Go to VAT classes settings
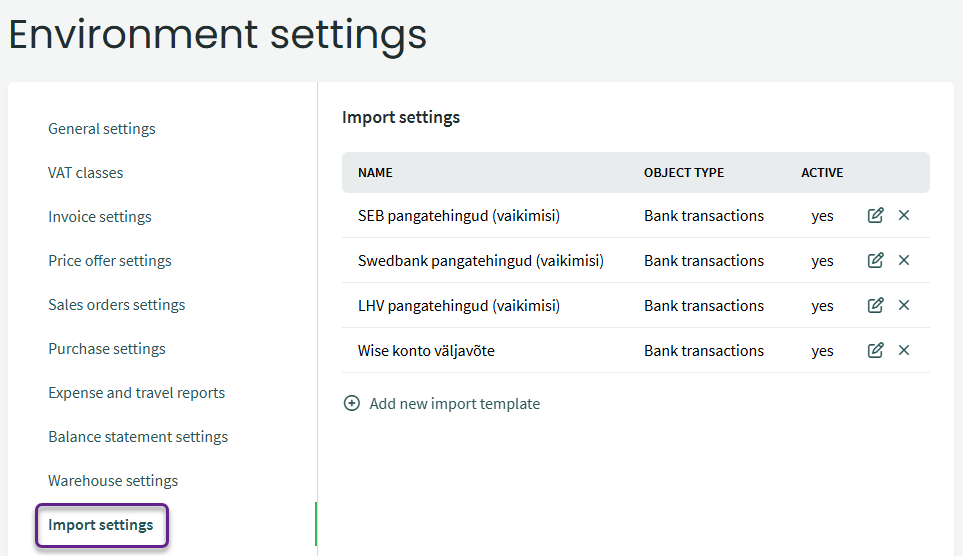 86,173
